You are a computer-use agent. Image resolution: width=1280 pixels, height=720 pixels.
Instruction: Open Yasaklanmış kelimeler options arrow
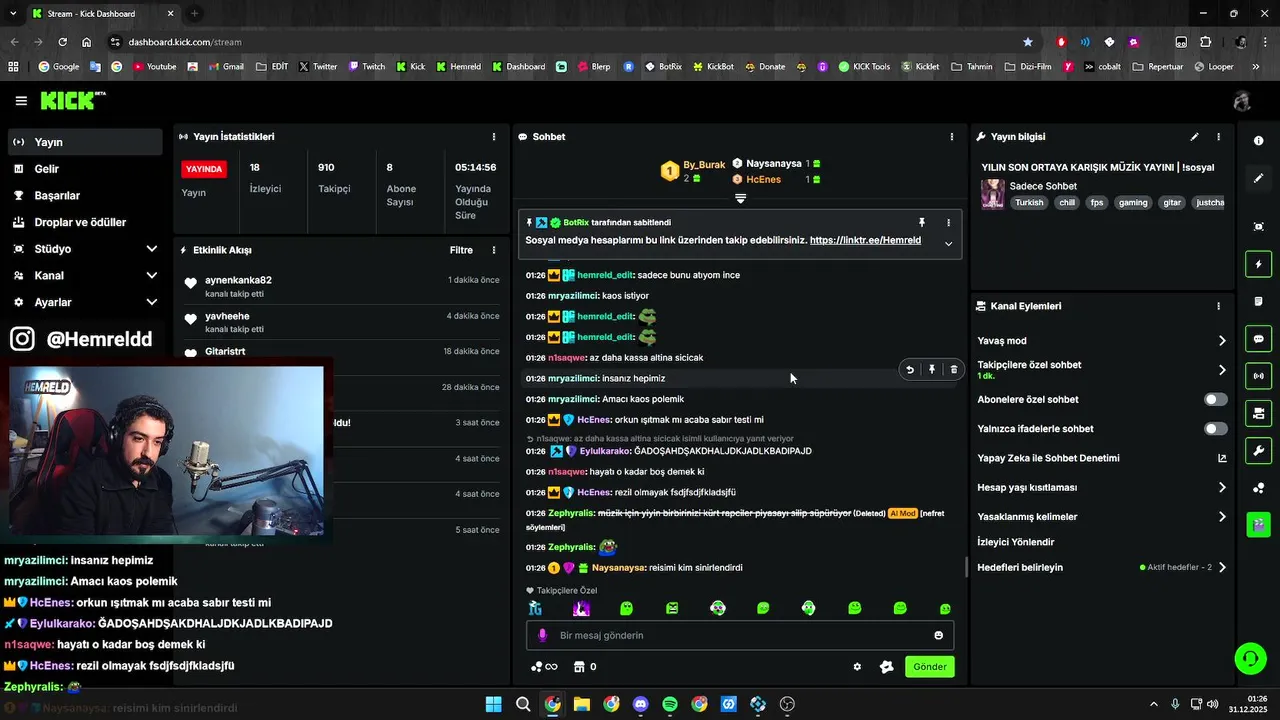1222,517
